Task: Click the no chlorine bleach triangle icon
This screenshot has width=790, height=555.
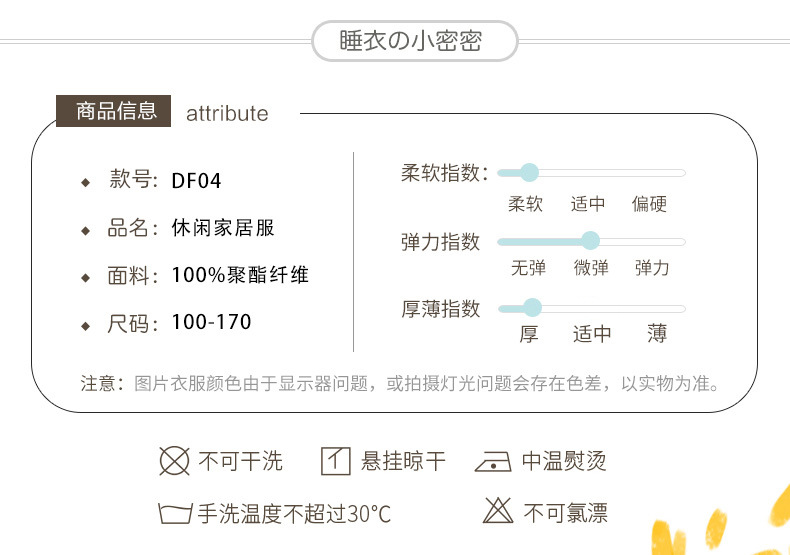Action: click(497, 512)
